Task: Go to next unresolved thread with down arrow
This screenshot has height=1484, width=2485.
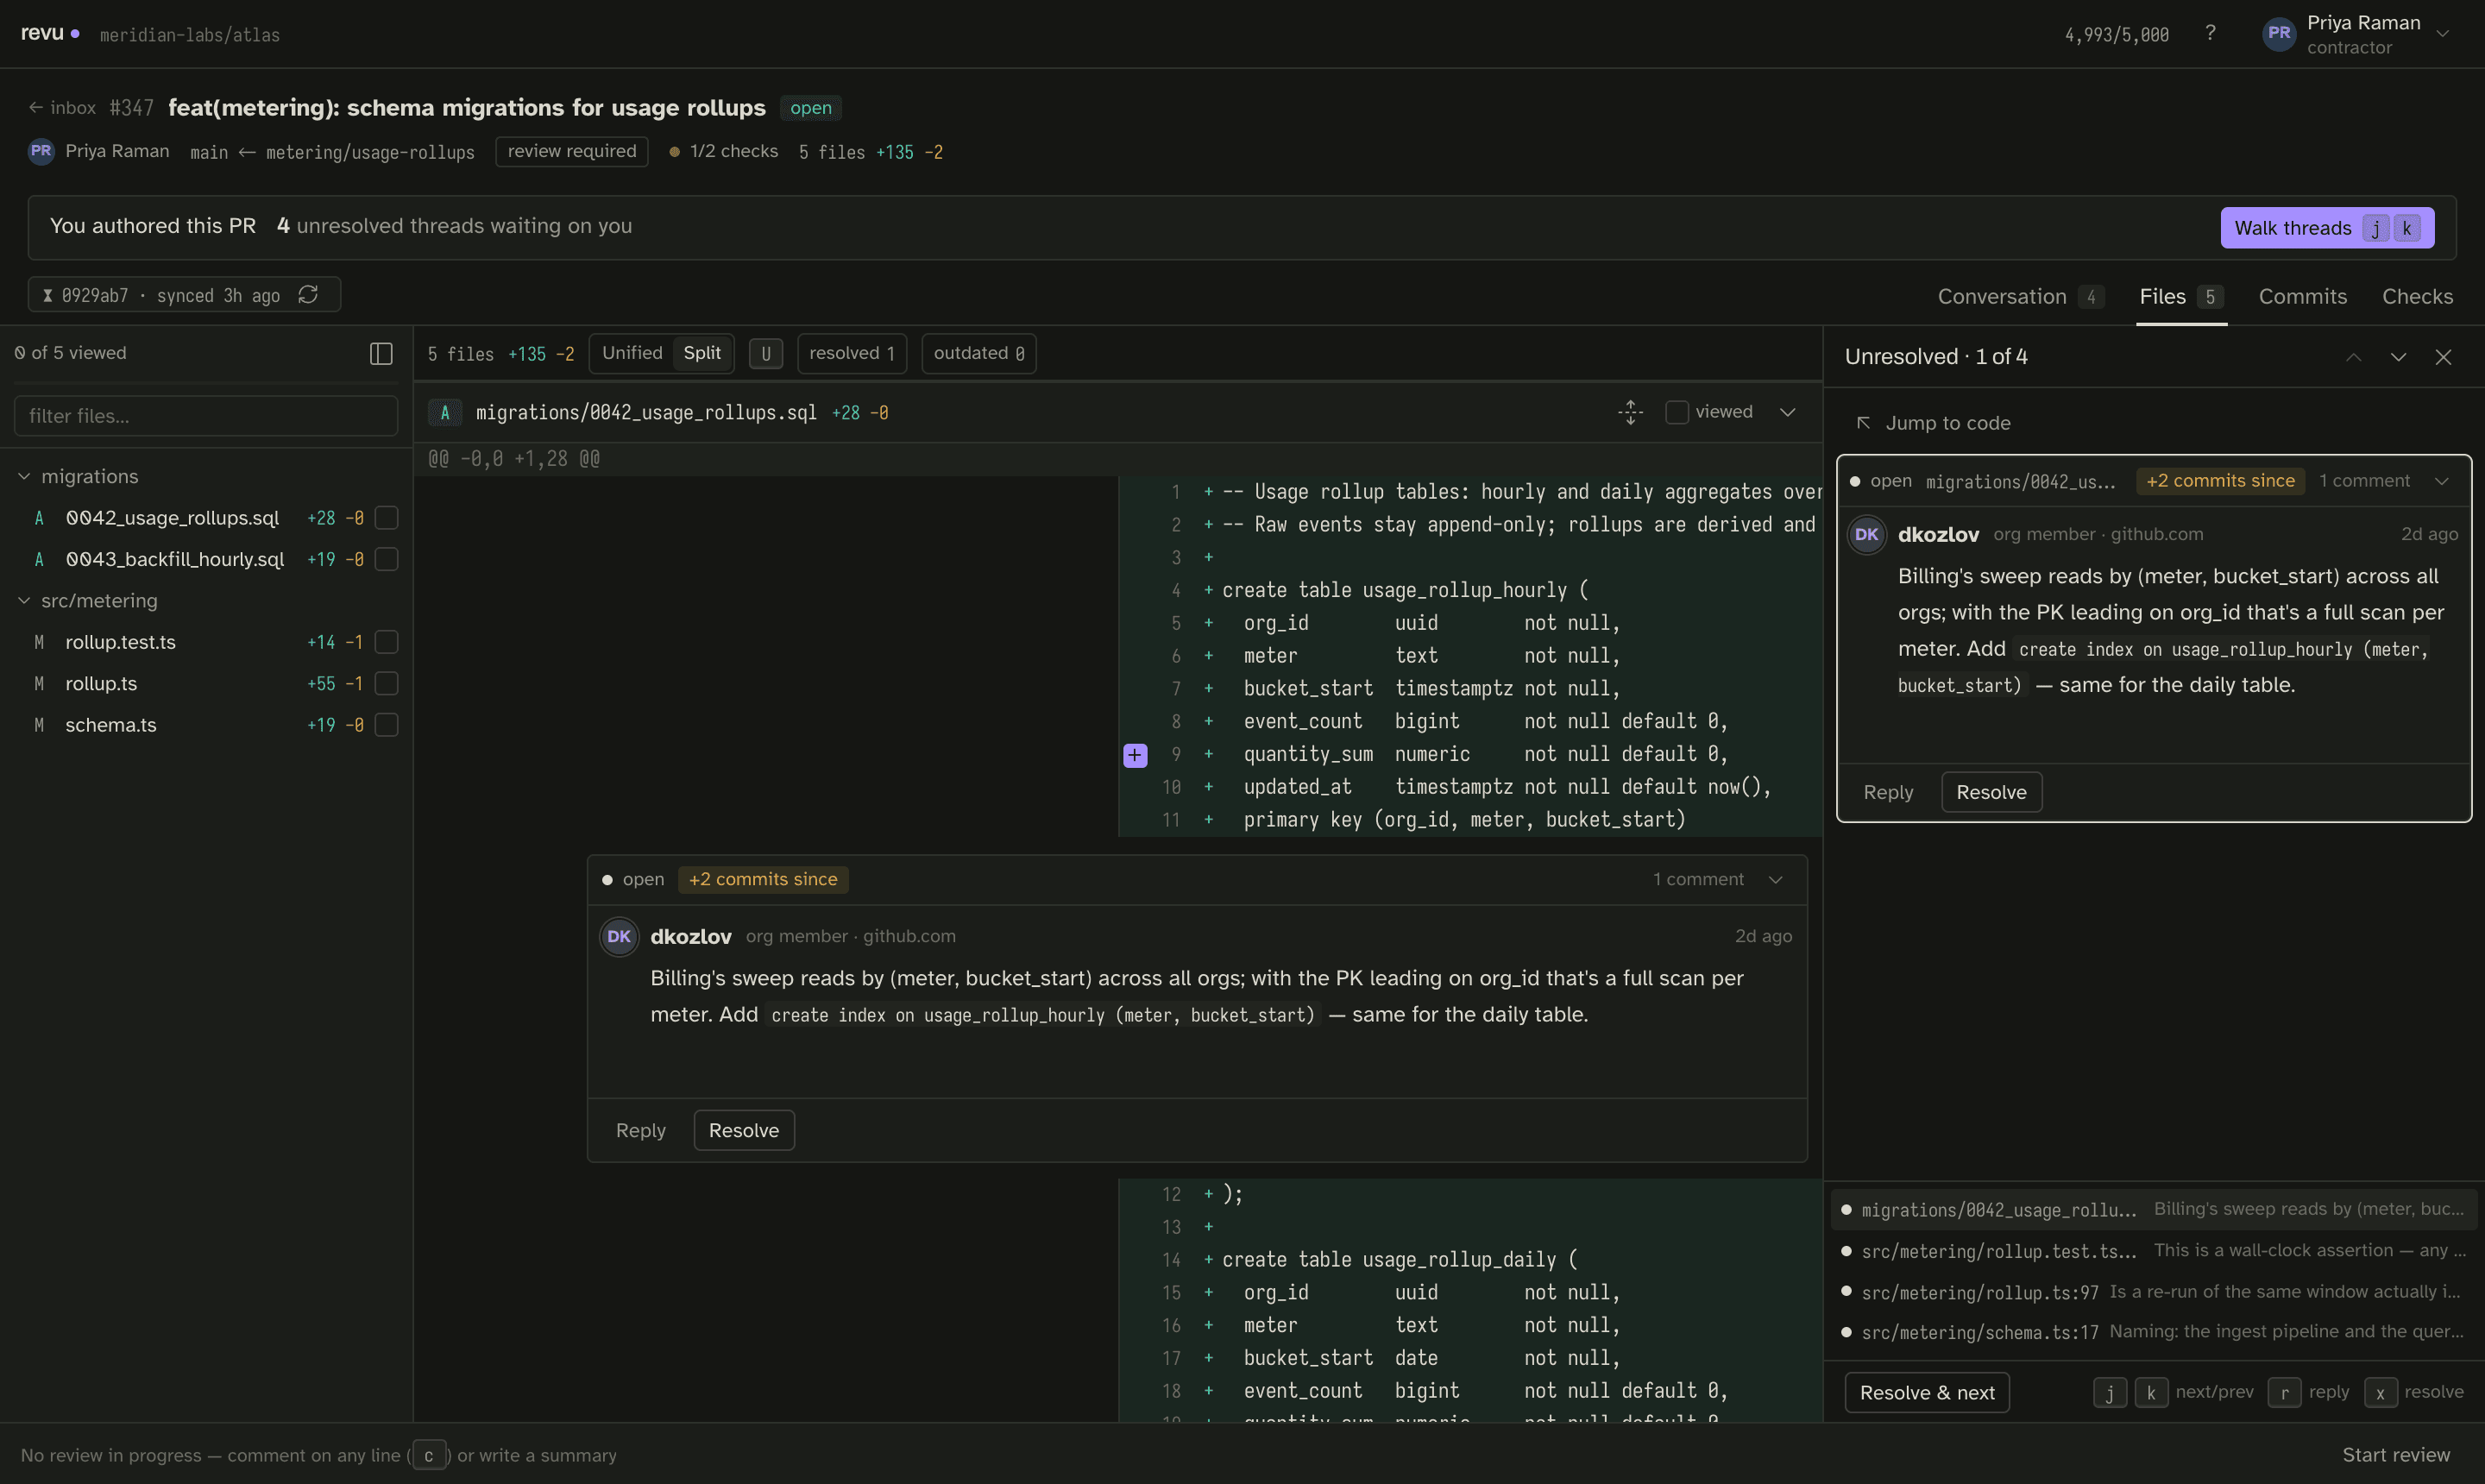Action: click(x=2398, y=357)
